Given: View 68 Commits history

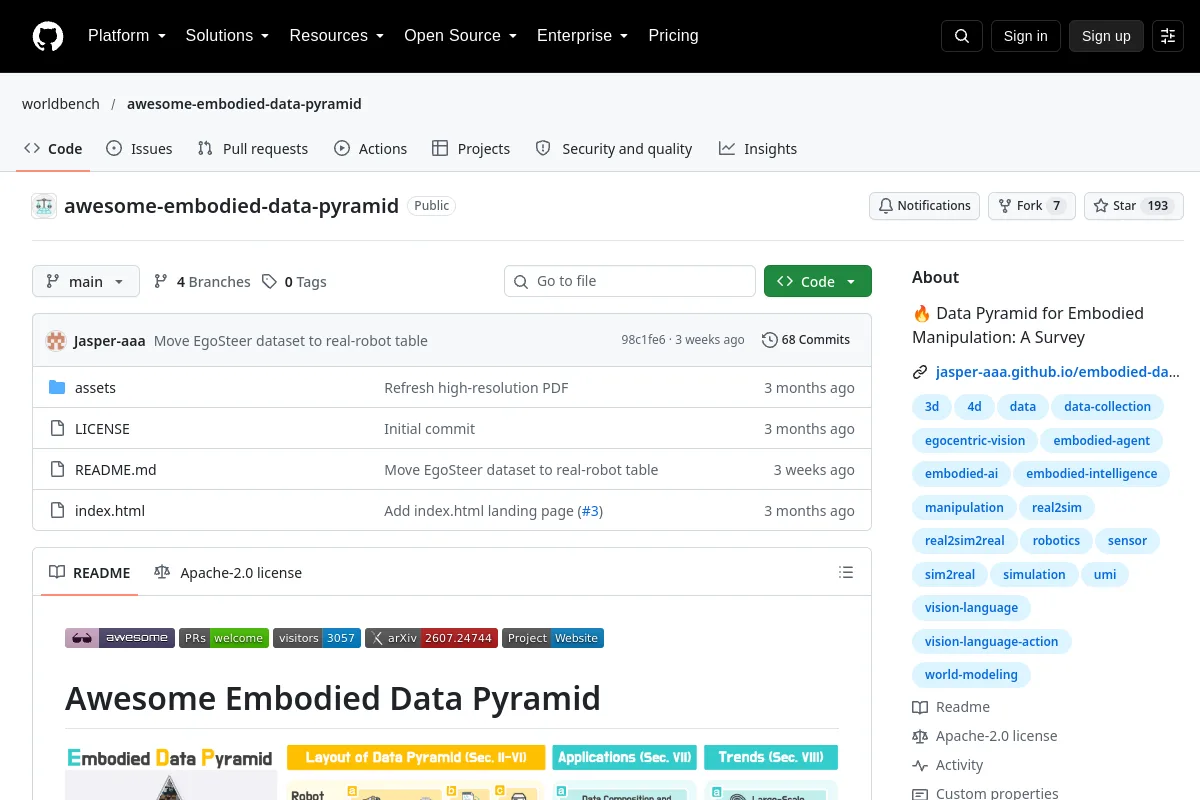Looking at the screenshot, I should (806, 340).
